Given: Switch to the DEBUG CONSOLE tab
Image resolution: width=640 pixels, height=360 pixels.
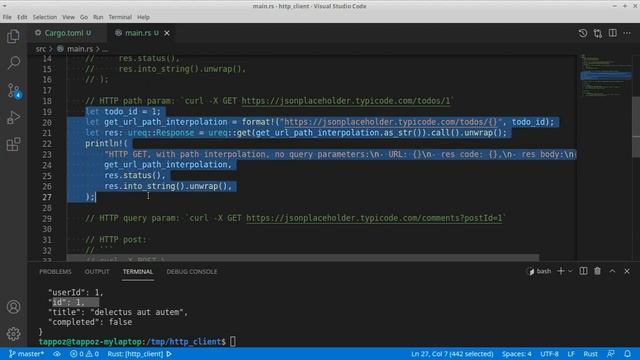Looking at the screenshot, I should [x=192, y=271].
